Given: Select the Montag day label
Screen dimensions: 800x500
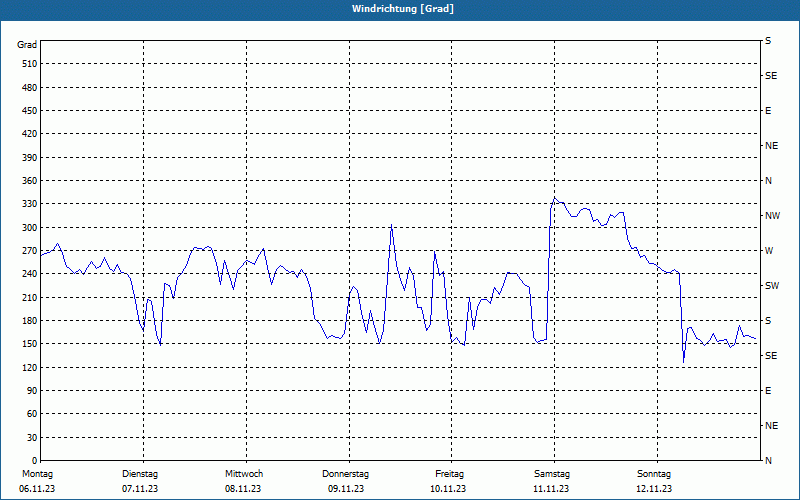Looking at the screenshot, I should pos(37,474).
